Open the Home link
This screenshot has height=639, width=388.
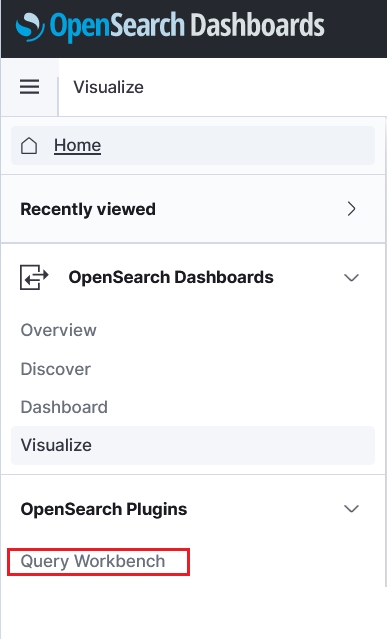pos(77,145)
